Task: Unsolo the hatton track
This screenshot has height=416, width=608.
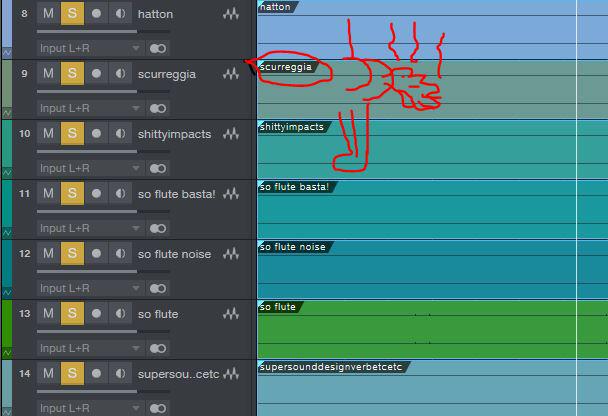Action: tap(72, 14)
